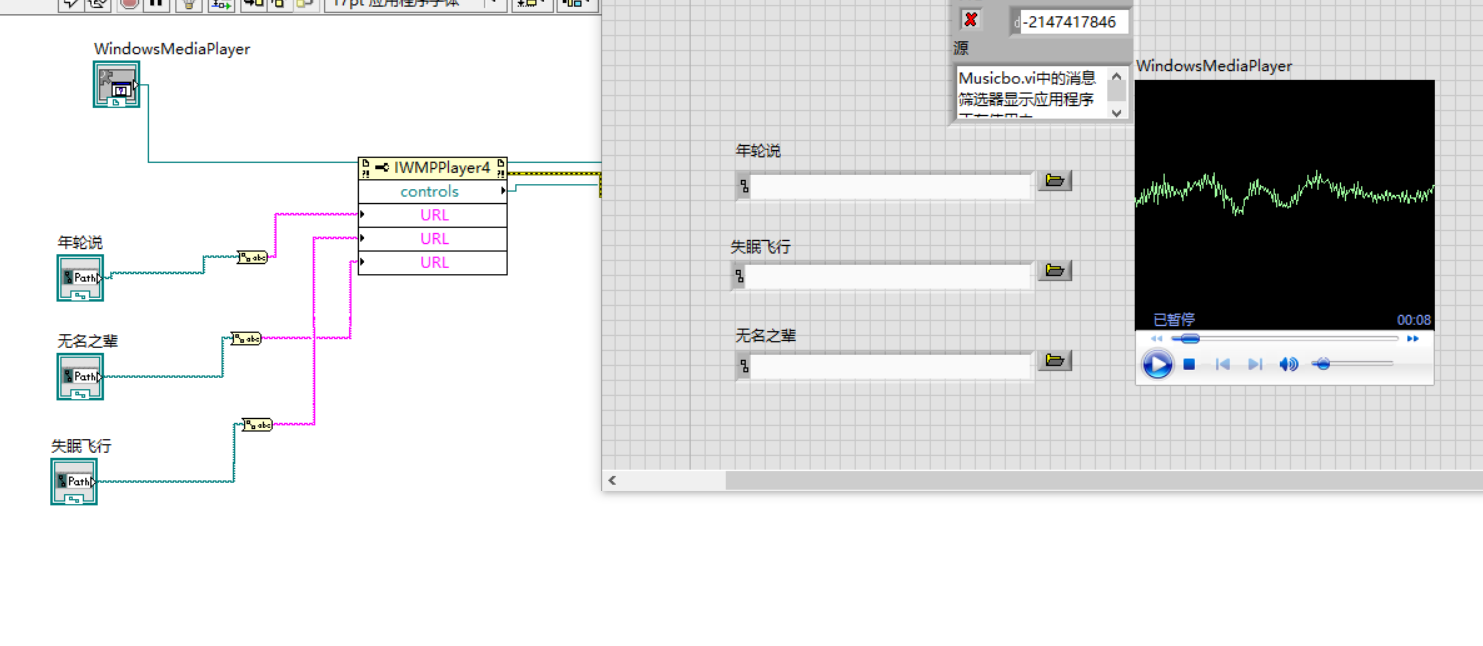Select path-to-string converter wired from 失眠飞行
Screen dimensions: 1483x646
click(258, 425)
